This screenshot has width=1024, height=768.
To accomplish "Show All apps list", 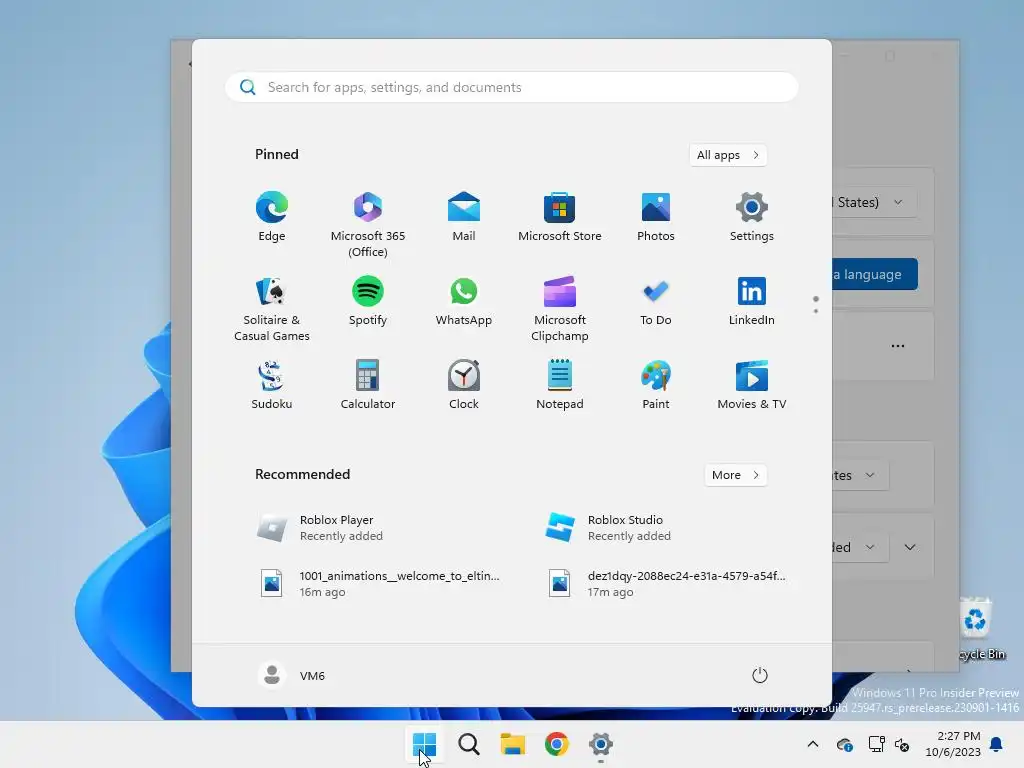I will pos(728,155).
